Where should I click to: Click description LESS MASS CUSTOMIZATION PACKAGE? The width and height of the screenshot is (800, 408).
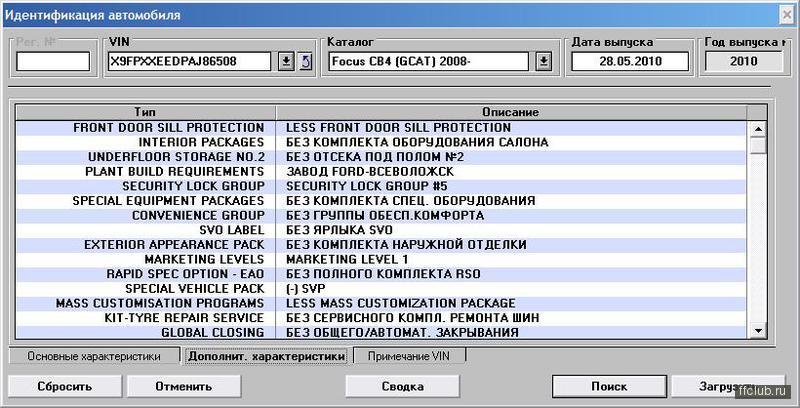(401, 303)
